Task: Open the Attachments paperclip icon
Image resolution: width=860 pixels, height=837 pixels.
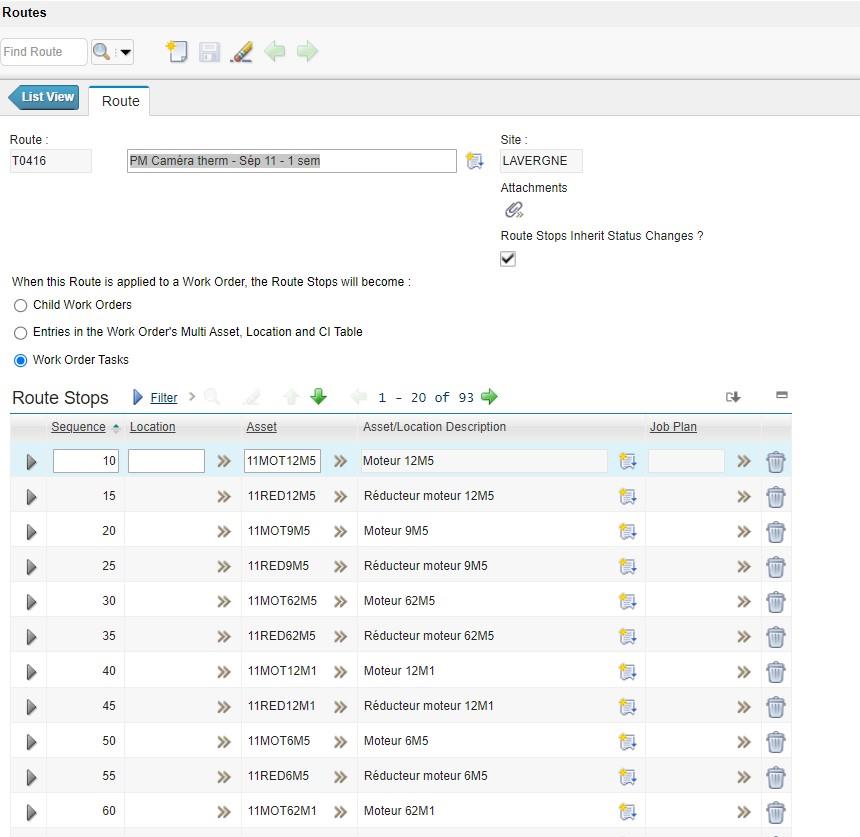Action: (x=514, y=210)
